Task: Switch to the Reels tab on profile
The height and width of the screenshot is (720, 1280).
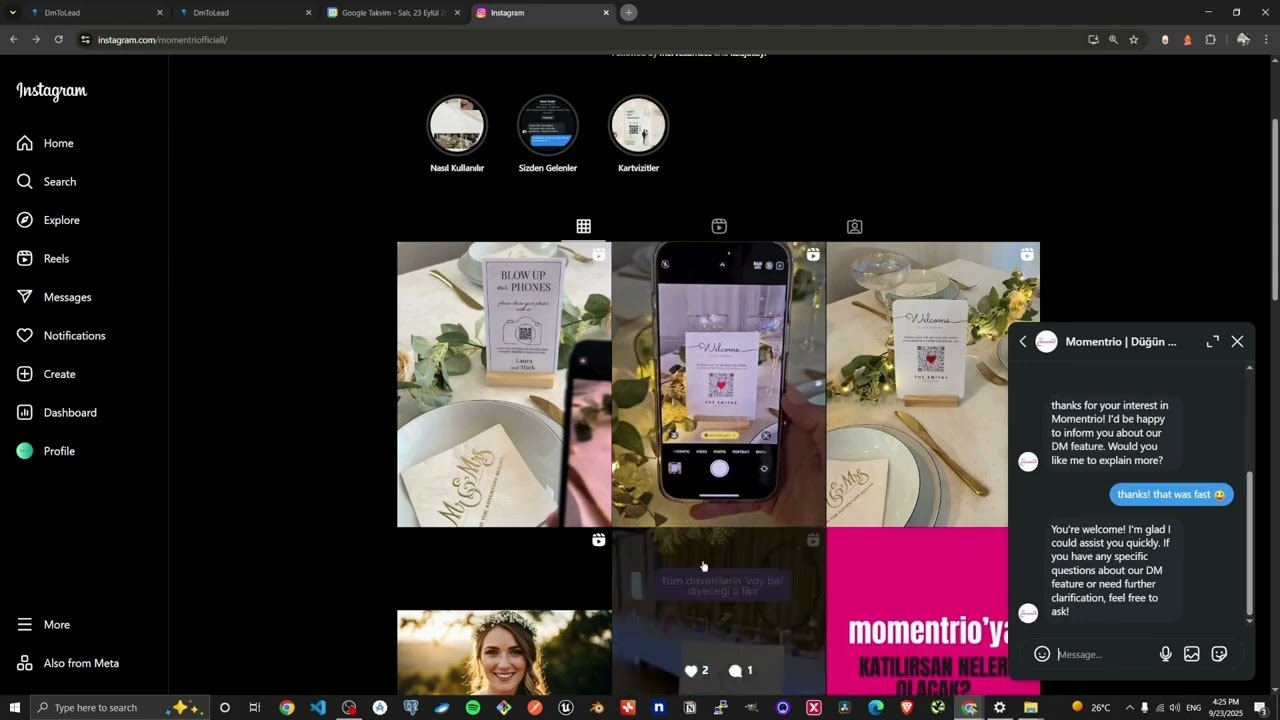Action: tap(719, 227)
